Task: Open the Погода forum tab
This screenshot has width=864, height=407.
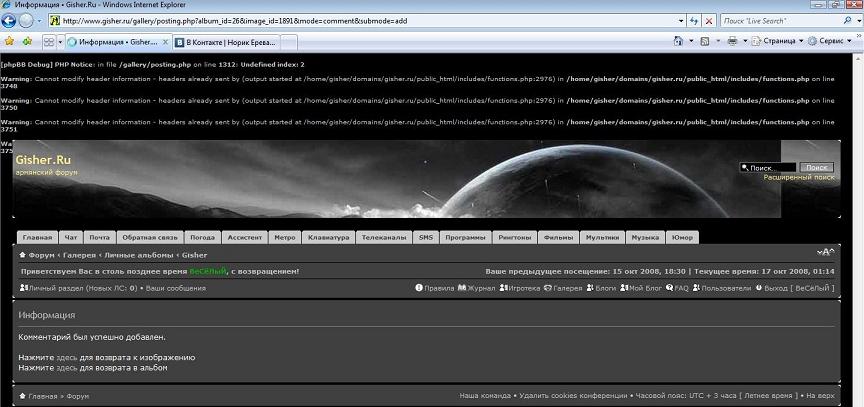Action: [x=202, y=238]
